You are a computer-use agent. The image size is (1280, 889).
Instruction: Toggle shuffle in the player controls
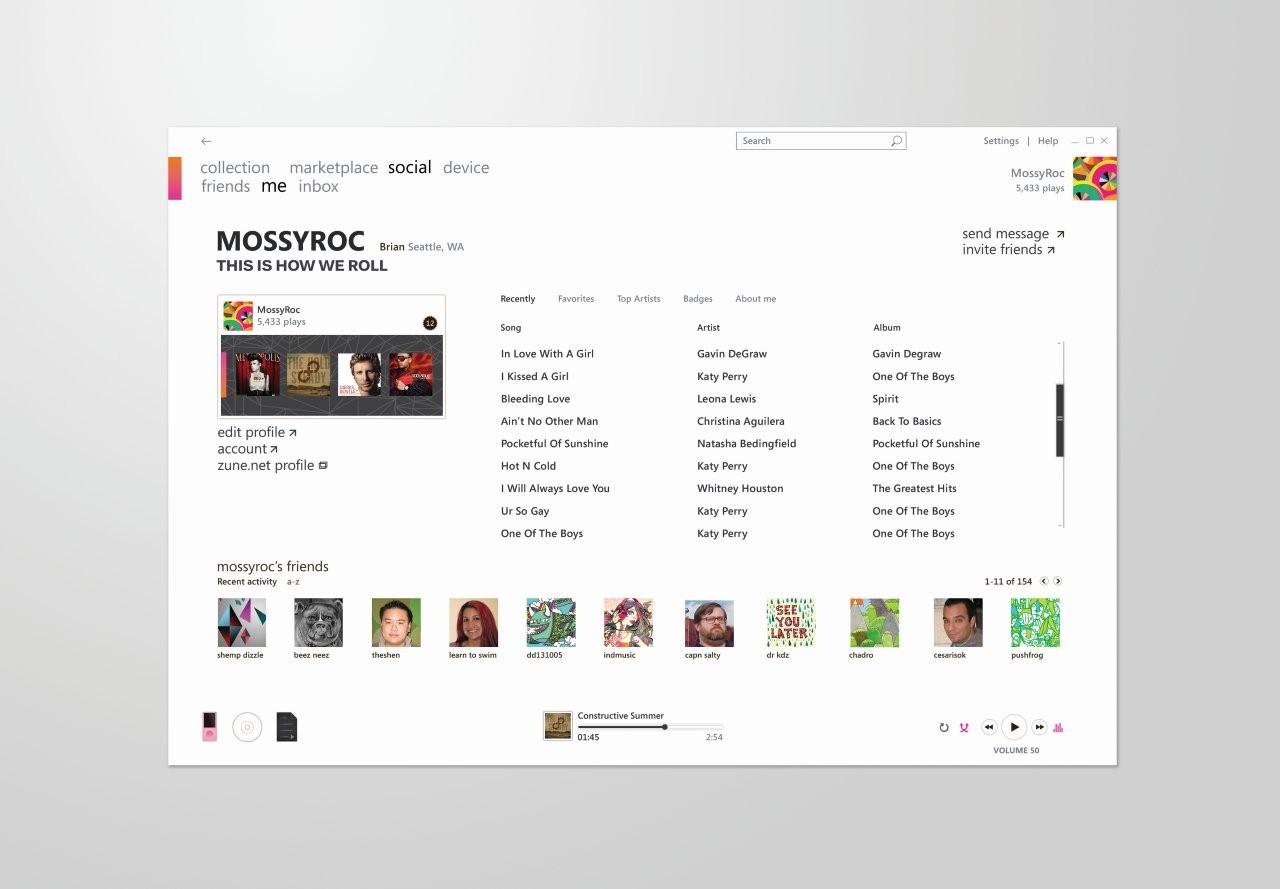click(x=964, y=728)
